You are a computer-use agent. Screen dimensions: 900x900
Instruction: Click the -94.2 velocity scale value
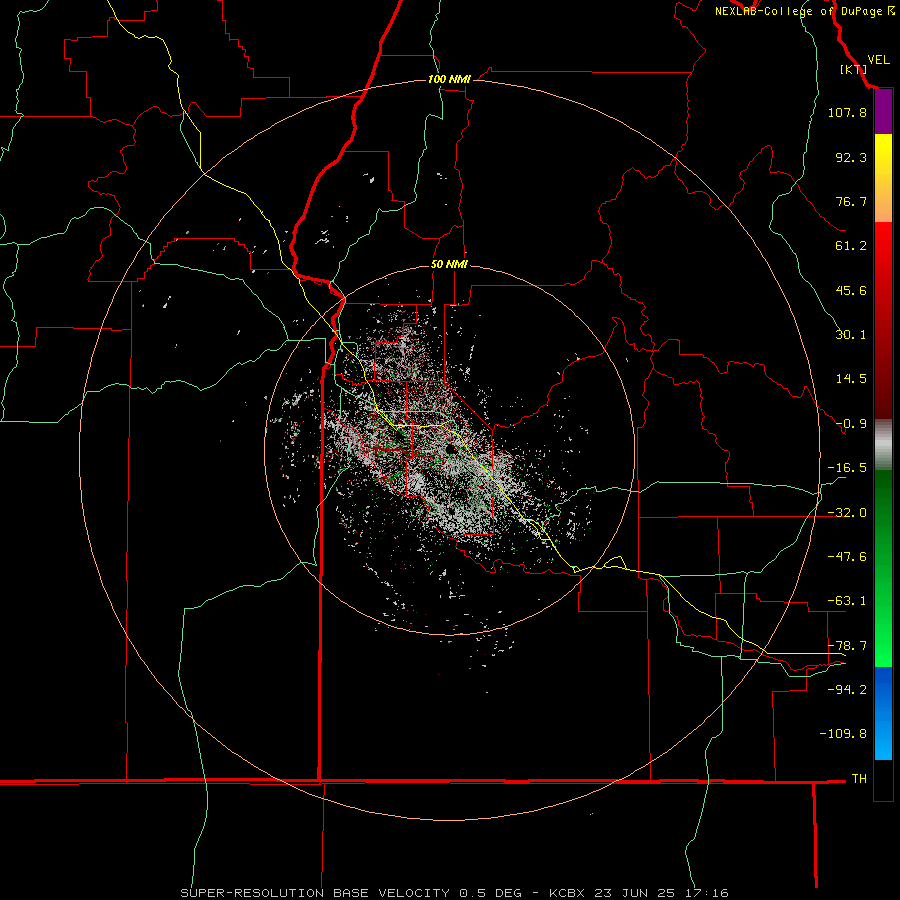coord(847,689)
